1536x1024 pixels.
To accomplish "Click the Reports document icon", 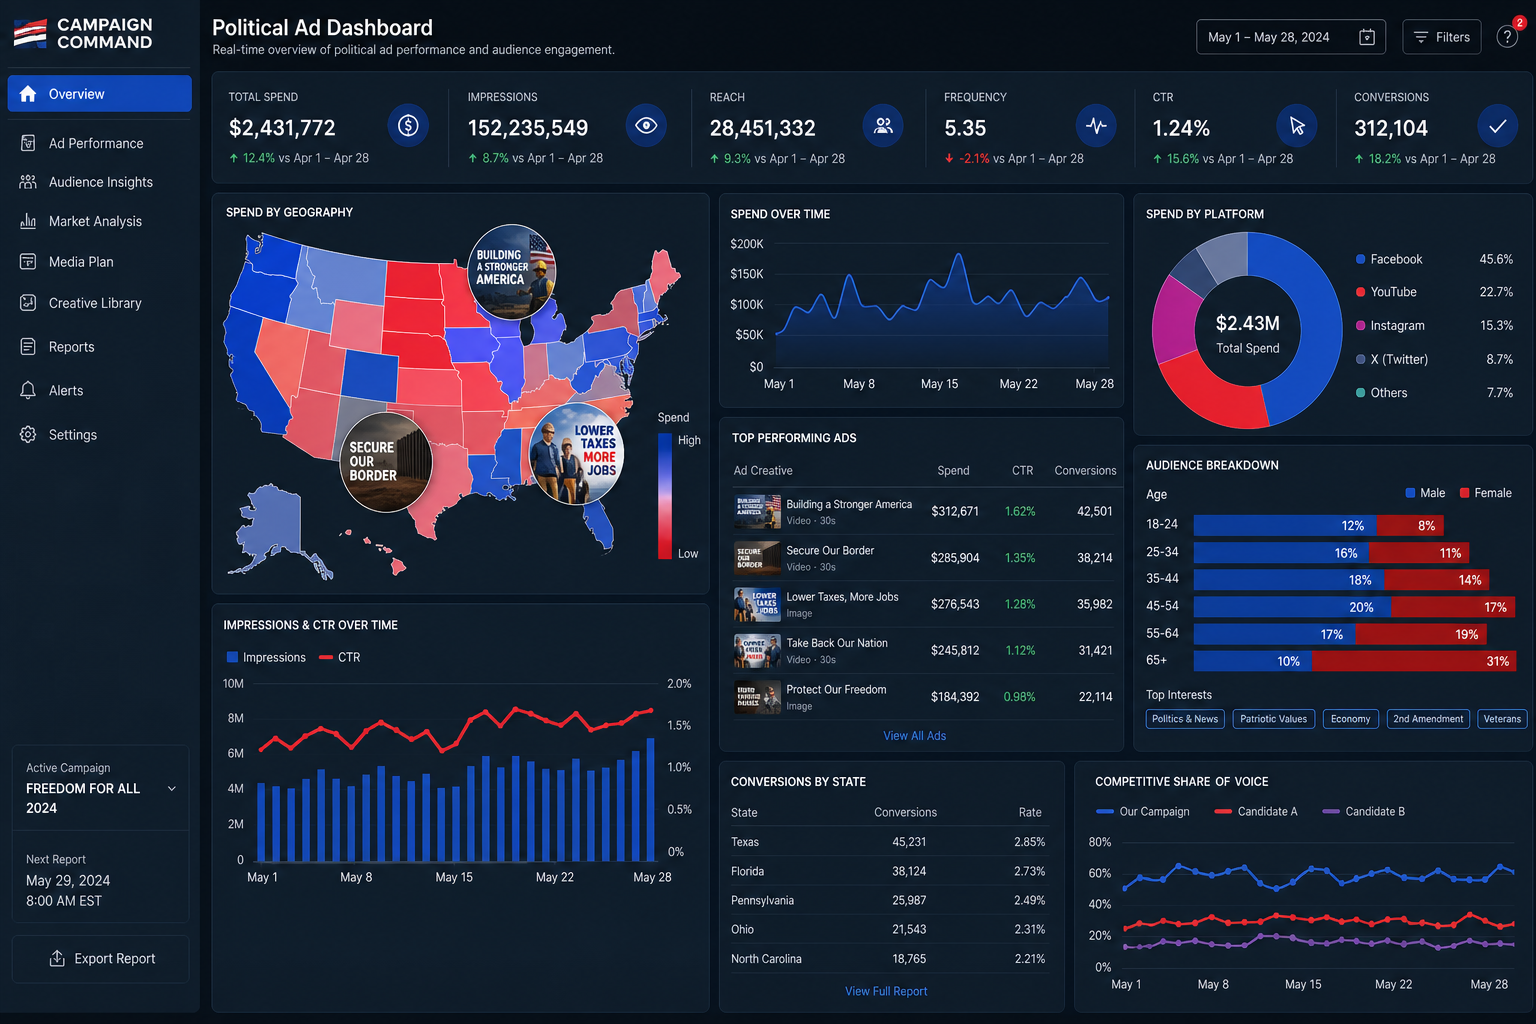I will (x=28, y=347).
